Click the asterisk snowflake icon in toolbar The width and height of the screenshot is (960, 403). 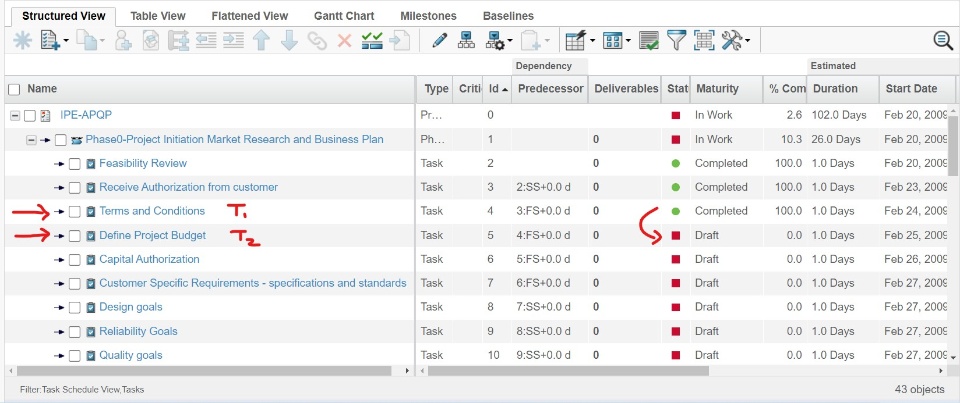click(x=22, y=41)
